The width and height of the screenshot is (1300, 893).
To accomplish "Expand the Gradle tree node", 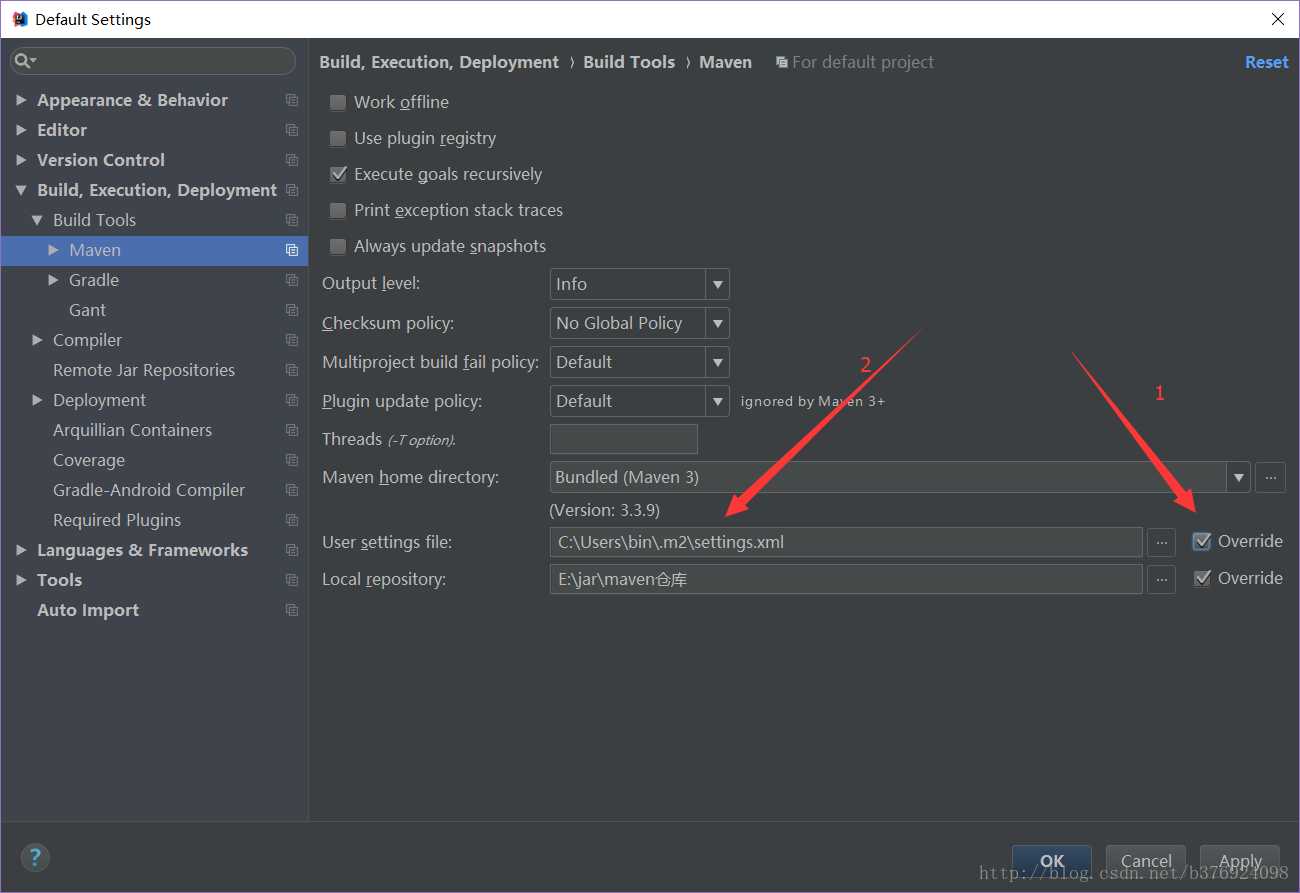I will point(53,280).
